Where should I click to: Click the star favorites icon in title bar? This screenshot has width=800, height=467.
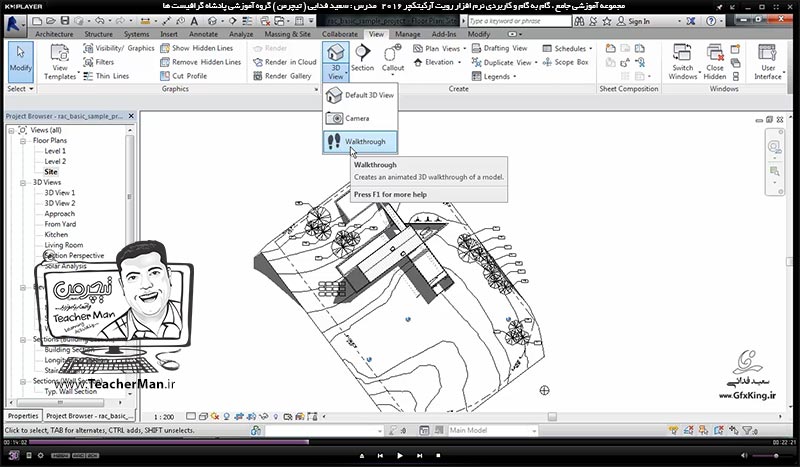click(607, 21)
